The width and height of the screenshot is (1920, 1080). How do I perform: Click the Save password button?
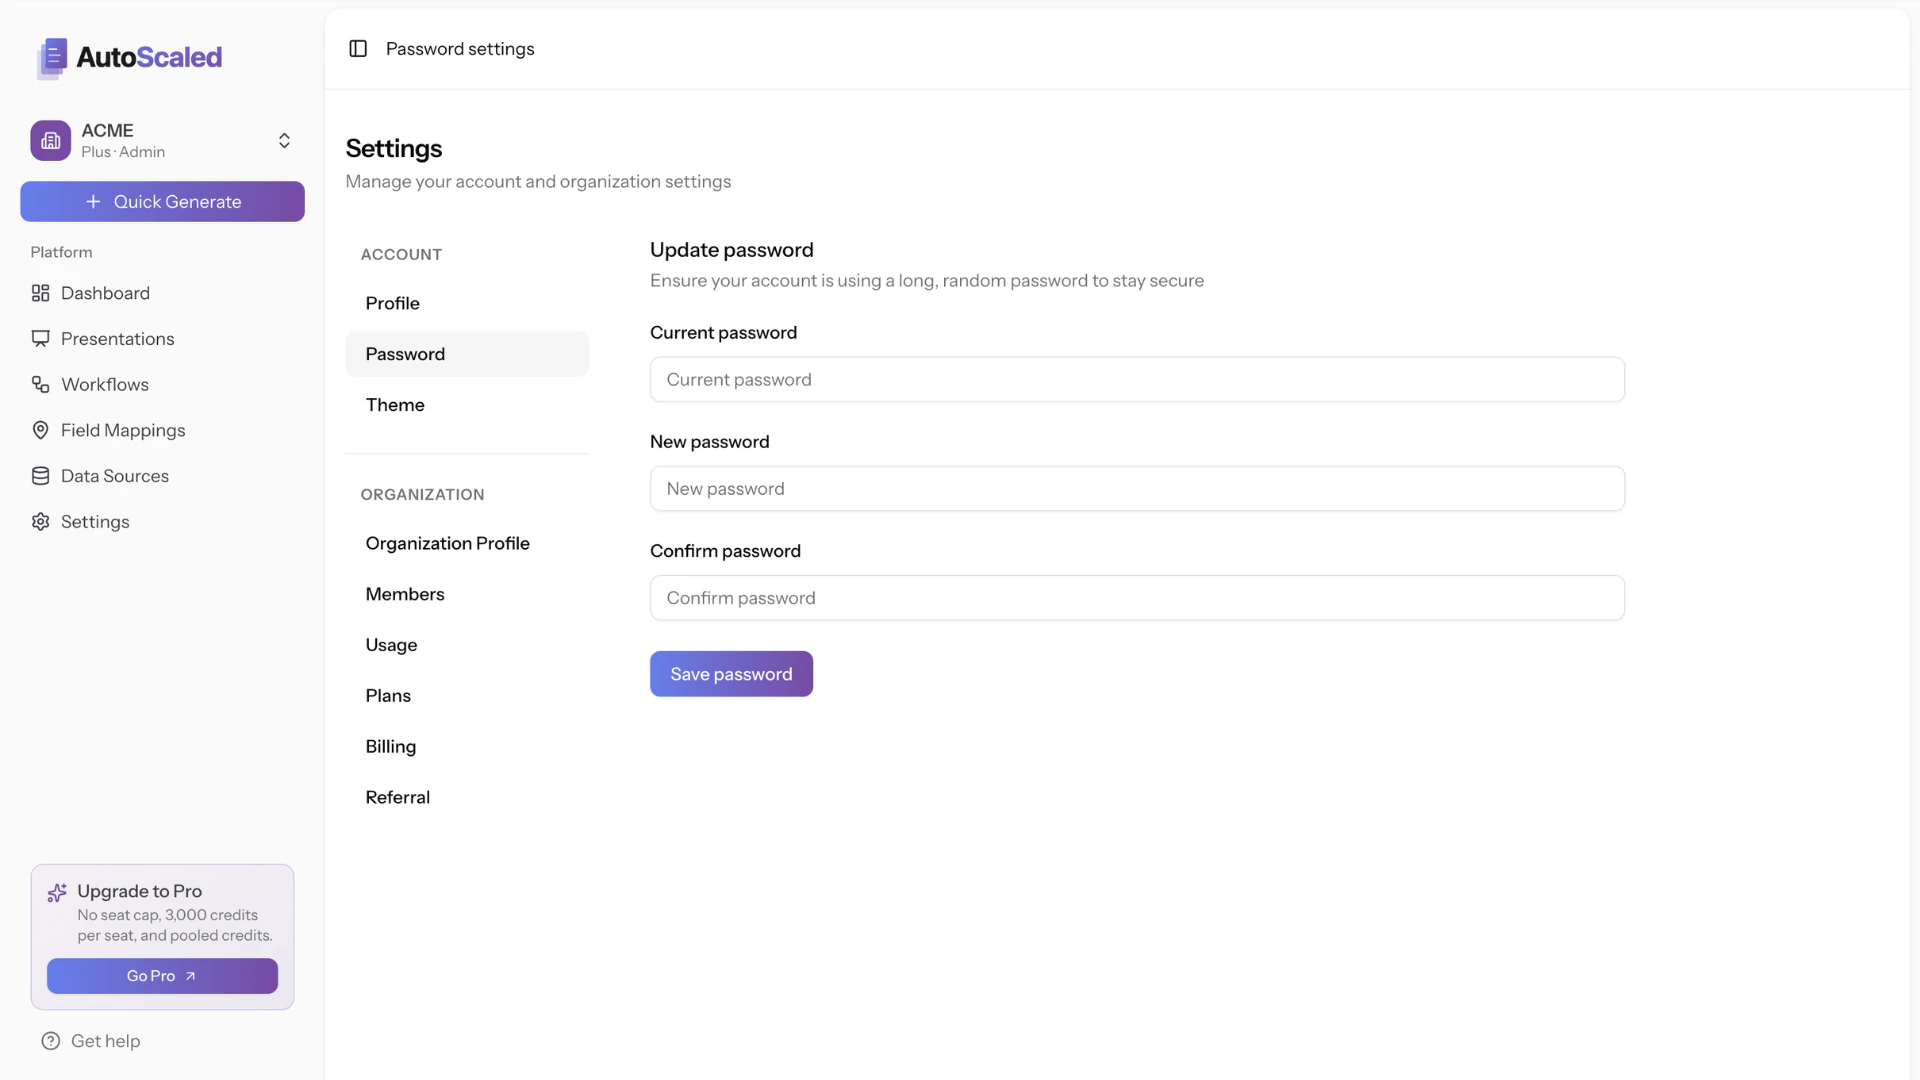pyautogui.click(x=731, y=673)
